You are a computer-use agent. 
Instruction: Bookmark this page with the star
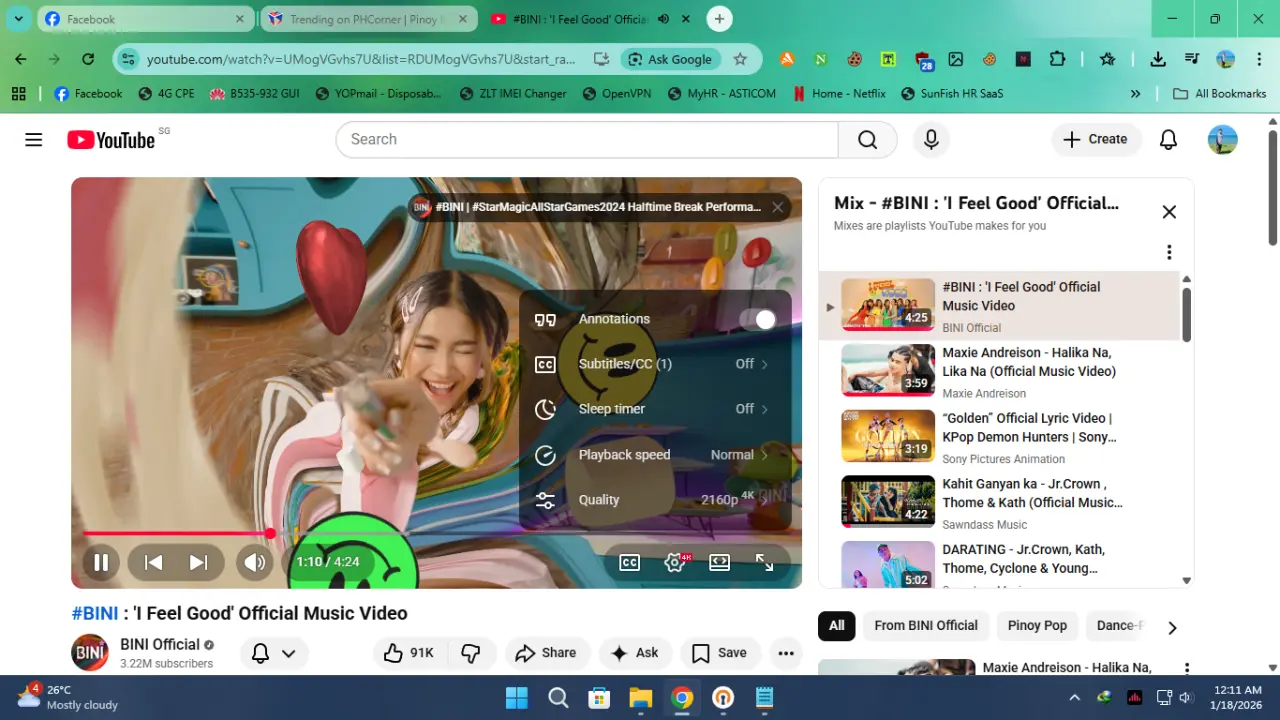(x=740, y=59)
